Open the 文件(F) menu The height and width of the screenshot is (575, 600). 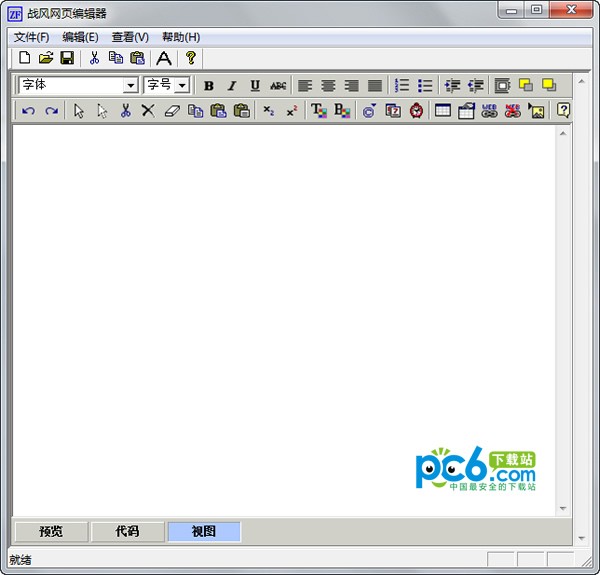(31, 37)
